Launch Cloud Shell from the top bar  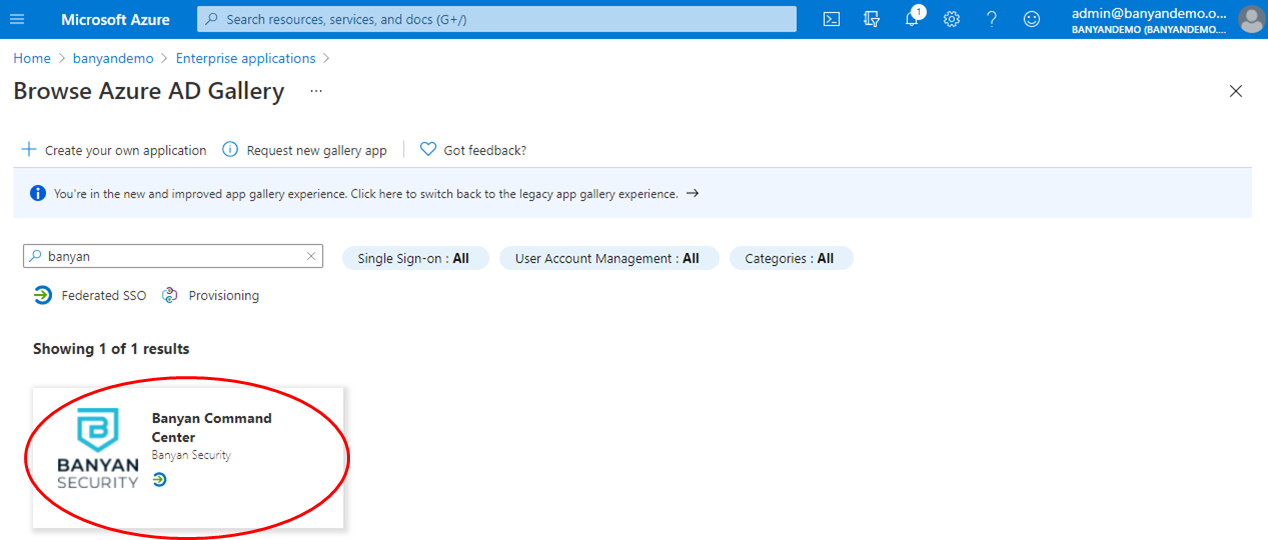coord(831,19)
